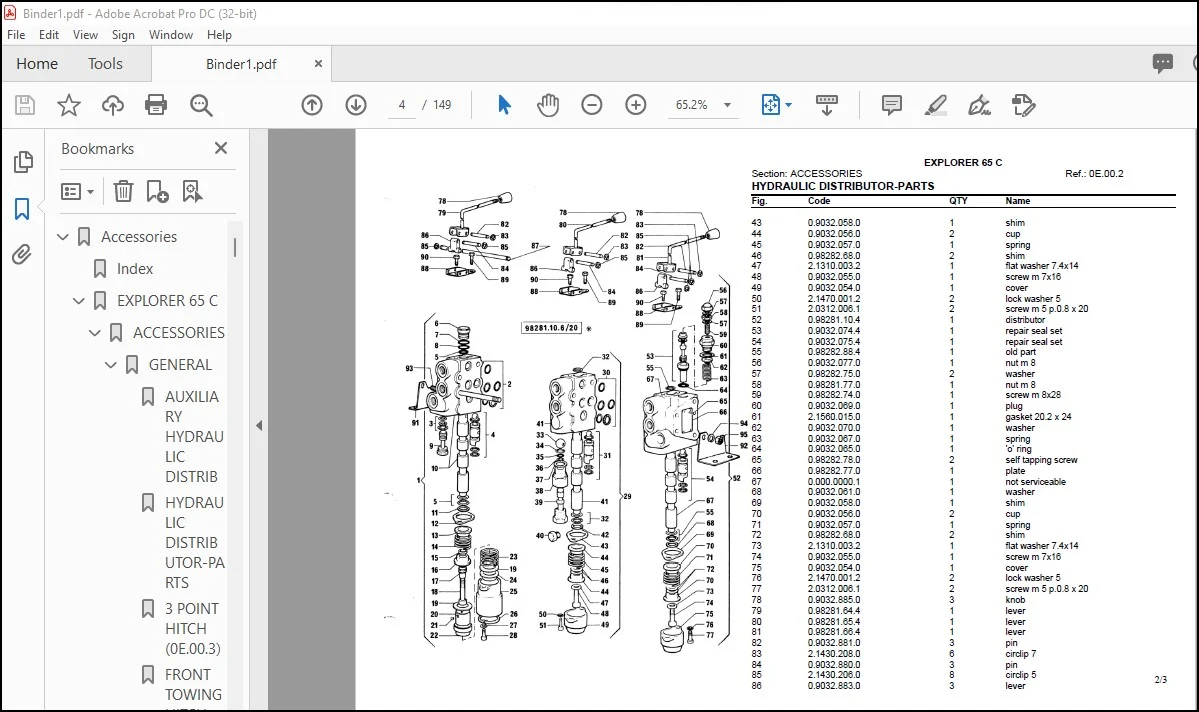Open 3 POINT HITCH (0E.00.3) bookmark
Viewport: 1199px width, 712px height.
point(193,629)
